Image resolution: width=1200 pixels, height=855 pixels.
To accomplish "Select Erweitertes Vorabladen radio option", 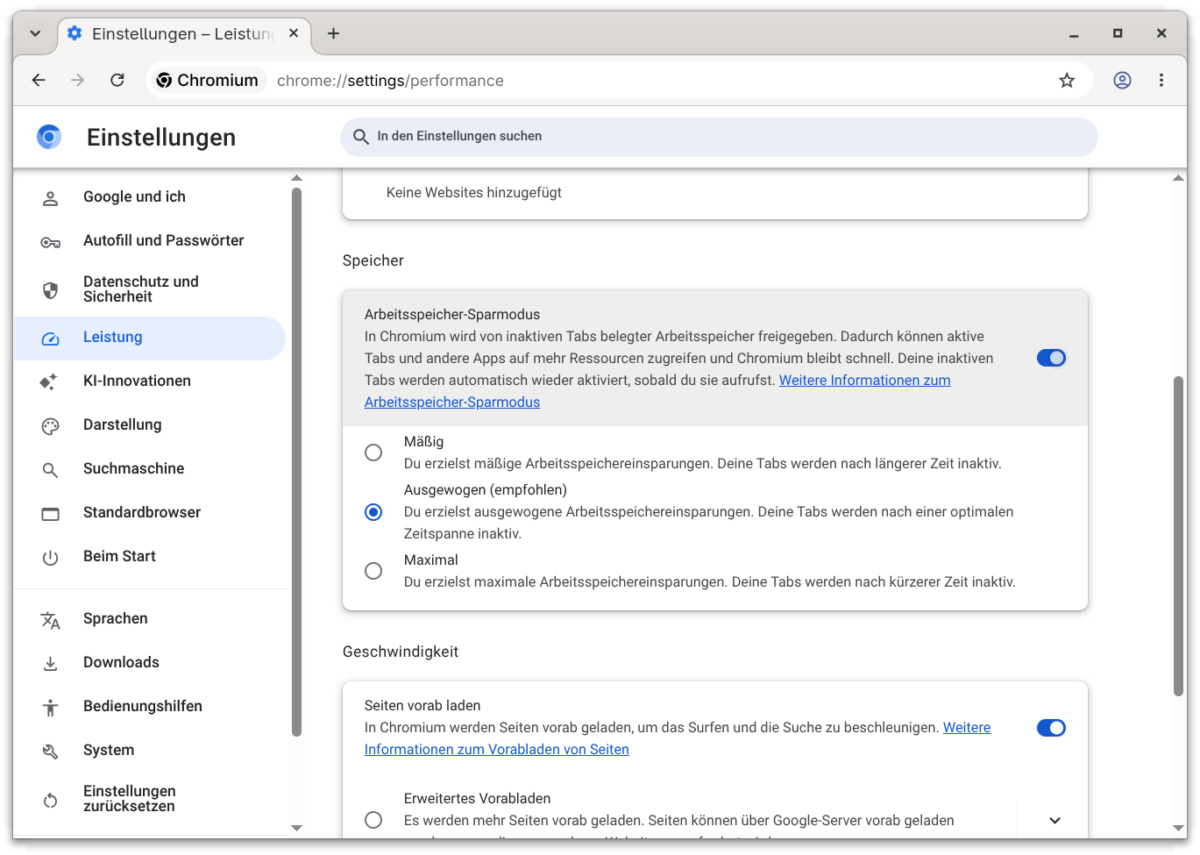I will click(x=373, y=820).
